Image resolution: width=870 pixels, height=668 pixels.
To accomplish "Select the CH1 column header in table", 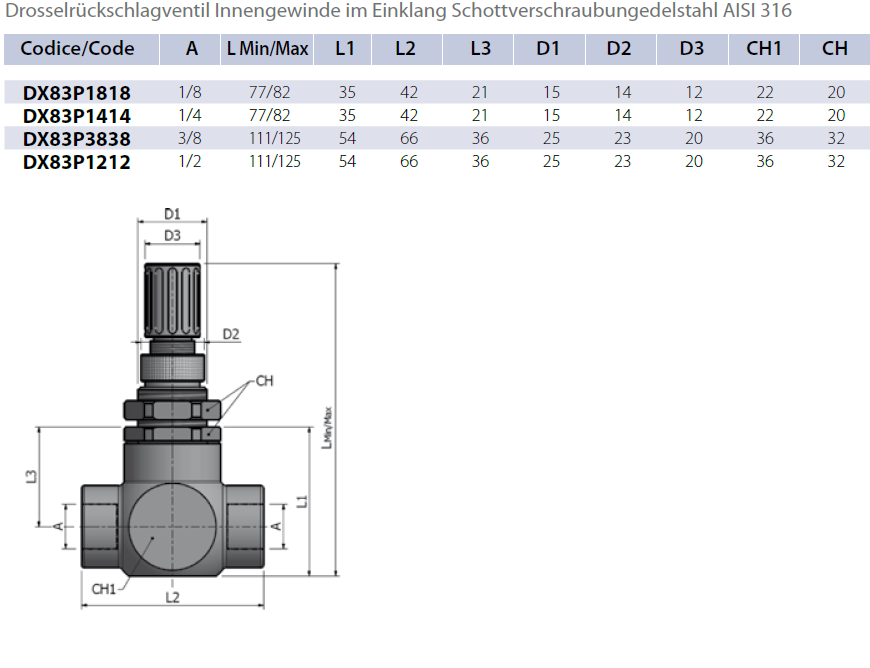I will coord(764,49).
